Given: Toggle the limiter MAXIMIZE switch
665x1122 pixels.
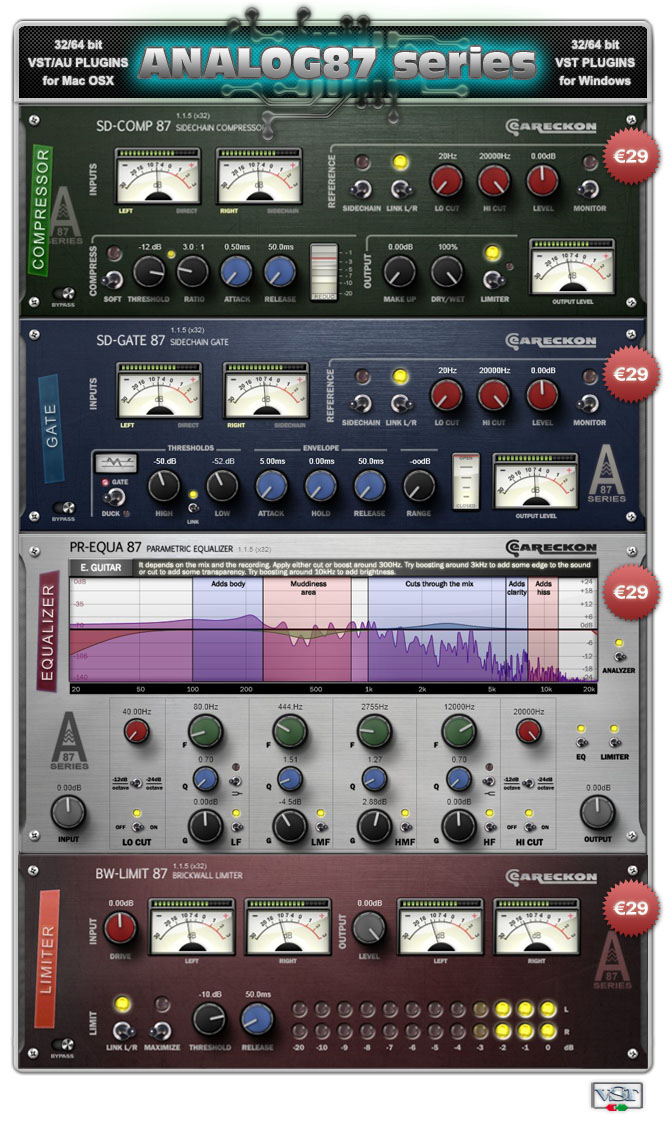Looking at the screenshot, I should (x=160, y=1030).
